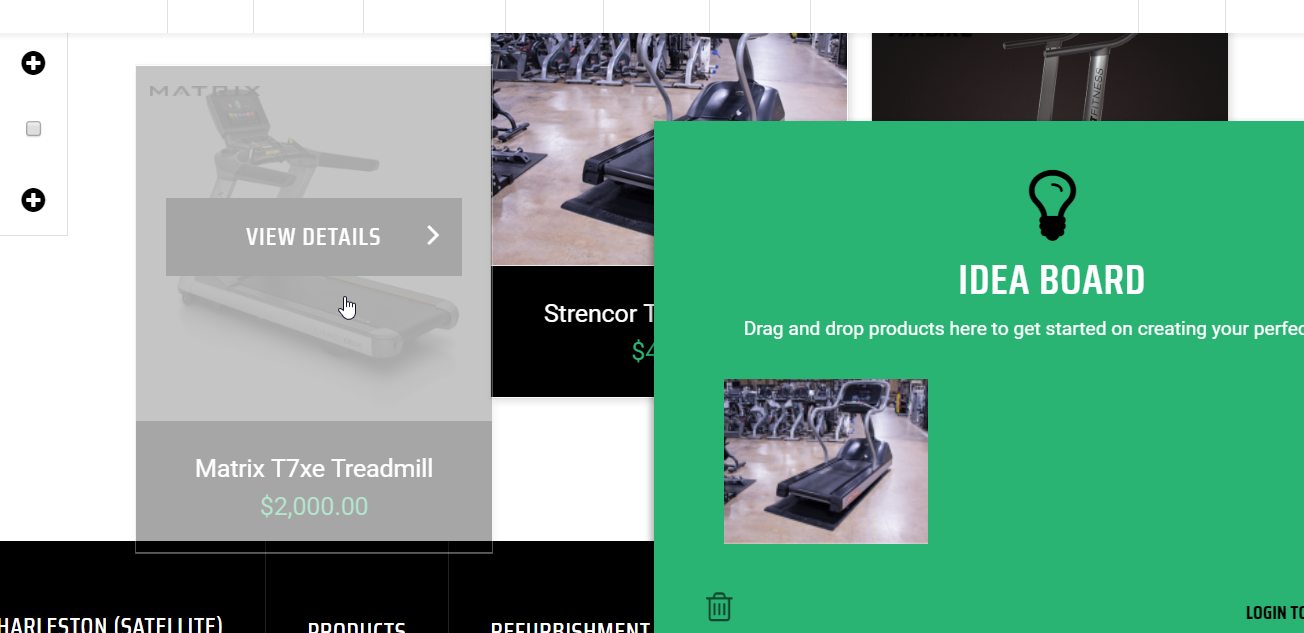Open the Refurbishment footer menu item
This screenshot has width=1304, height=633.
coord(570,628)
